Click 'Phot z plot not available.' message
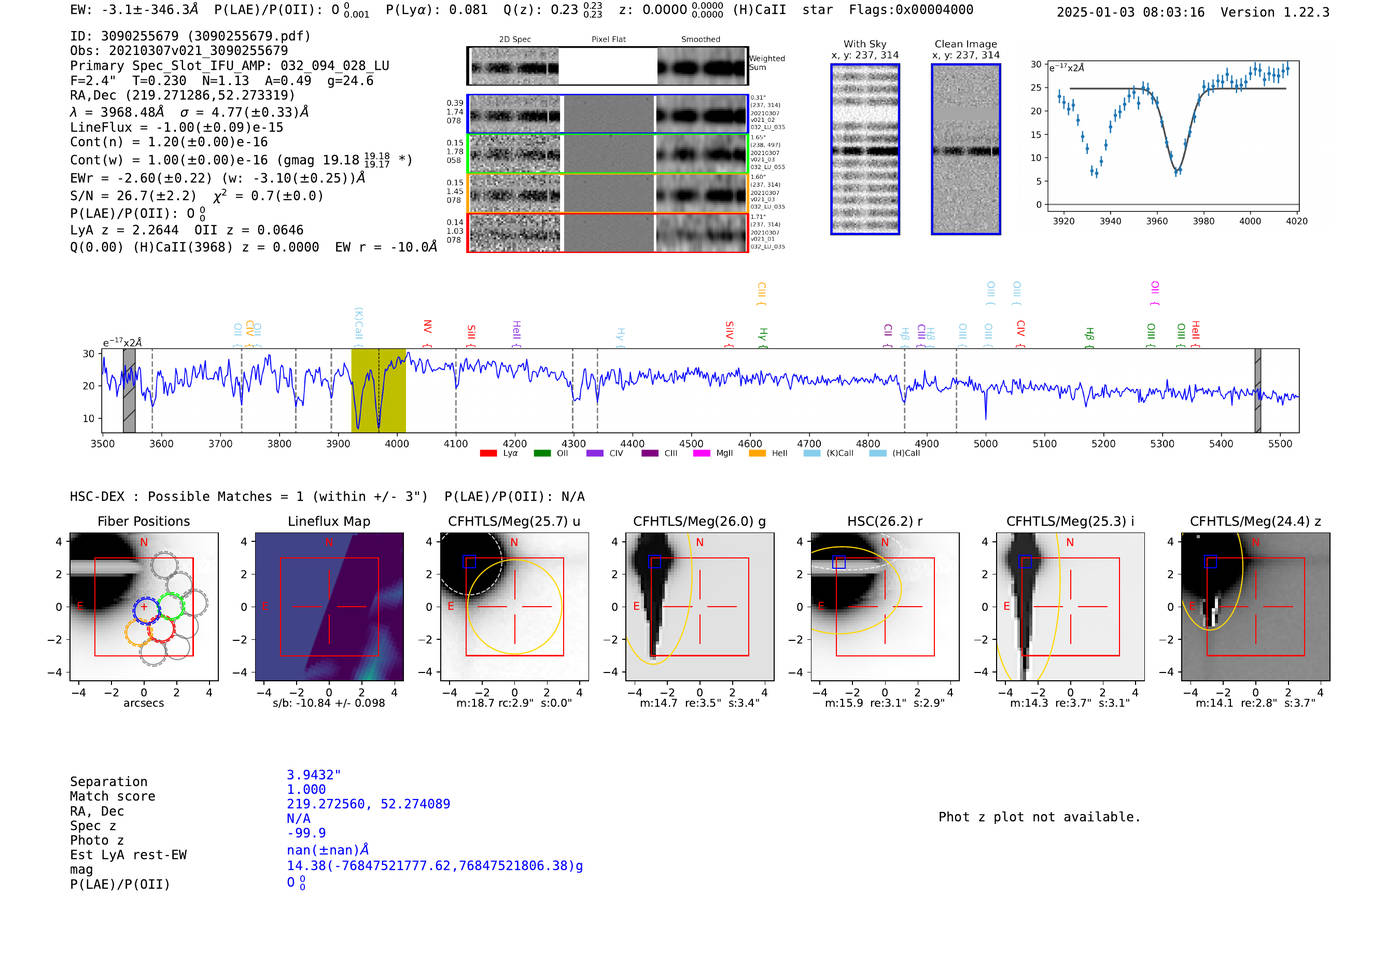This screenshot has height=953, width=1400. coord(1039,817)
